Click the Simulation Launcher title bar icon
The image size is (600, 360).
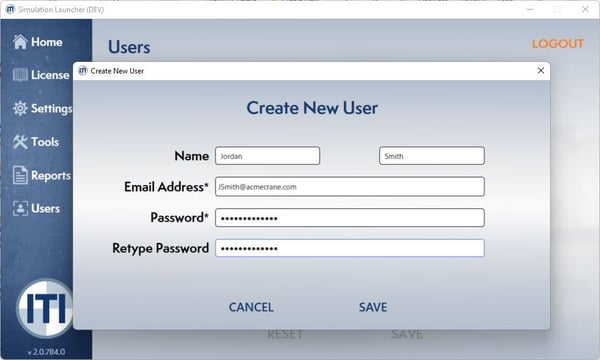coord(10,9)
